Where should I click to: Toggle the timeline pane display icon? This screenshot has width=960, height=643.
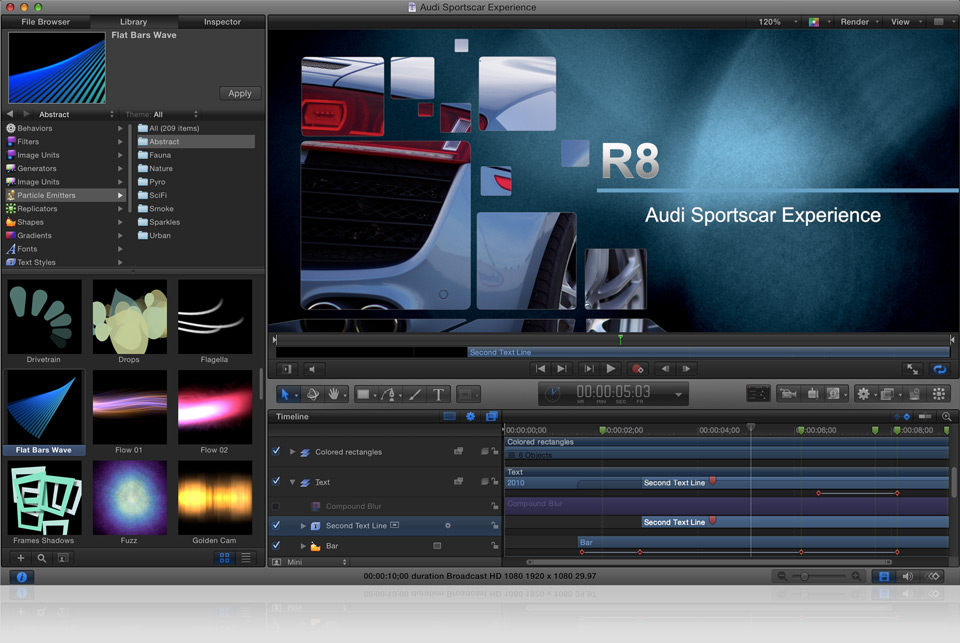click(884, 576)
